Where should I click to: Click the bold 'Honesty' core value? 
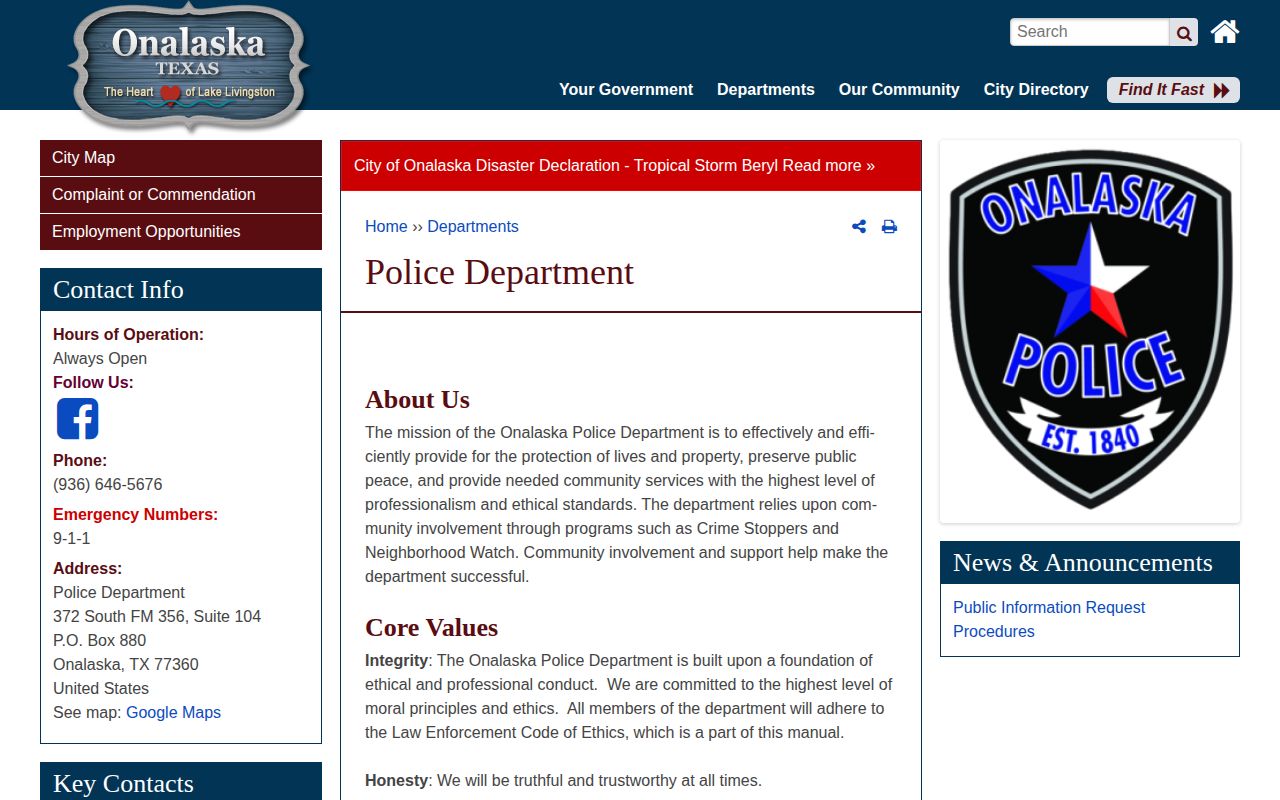396,781
